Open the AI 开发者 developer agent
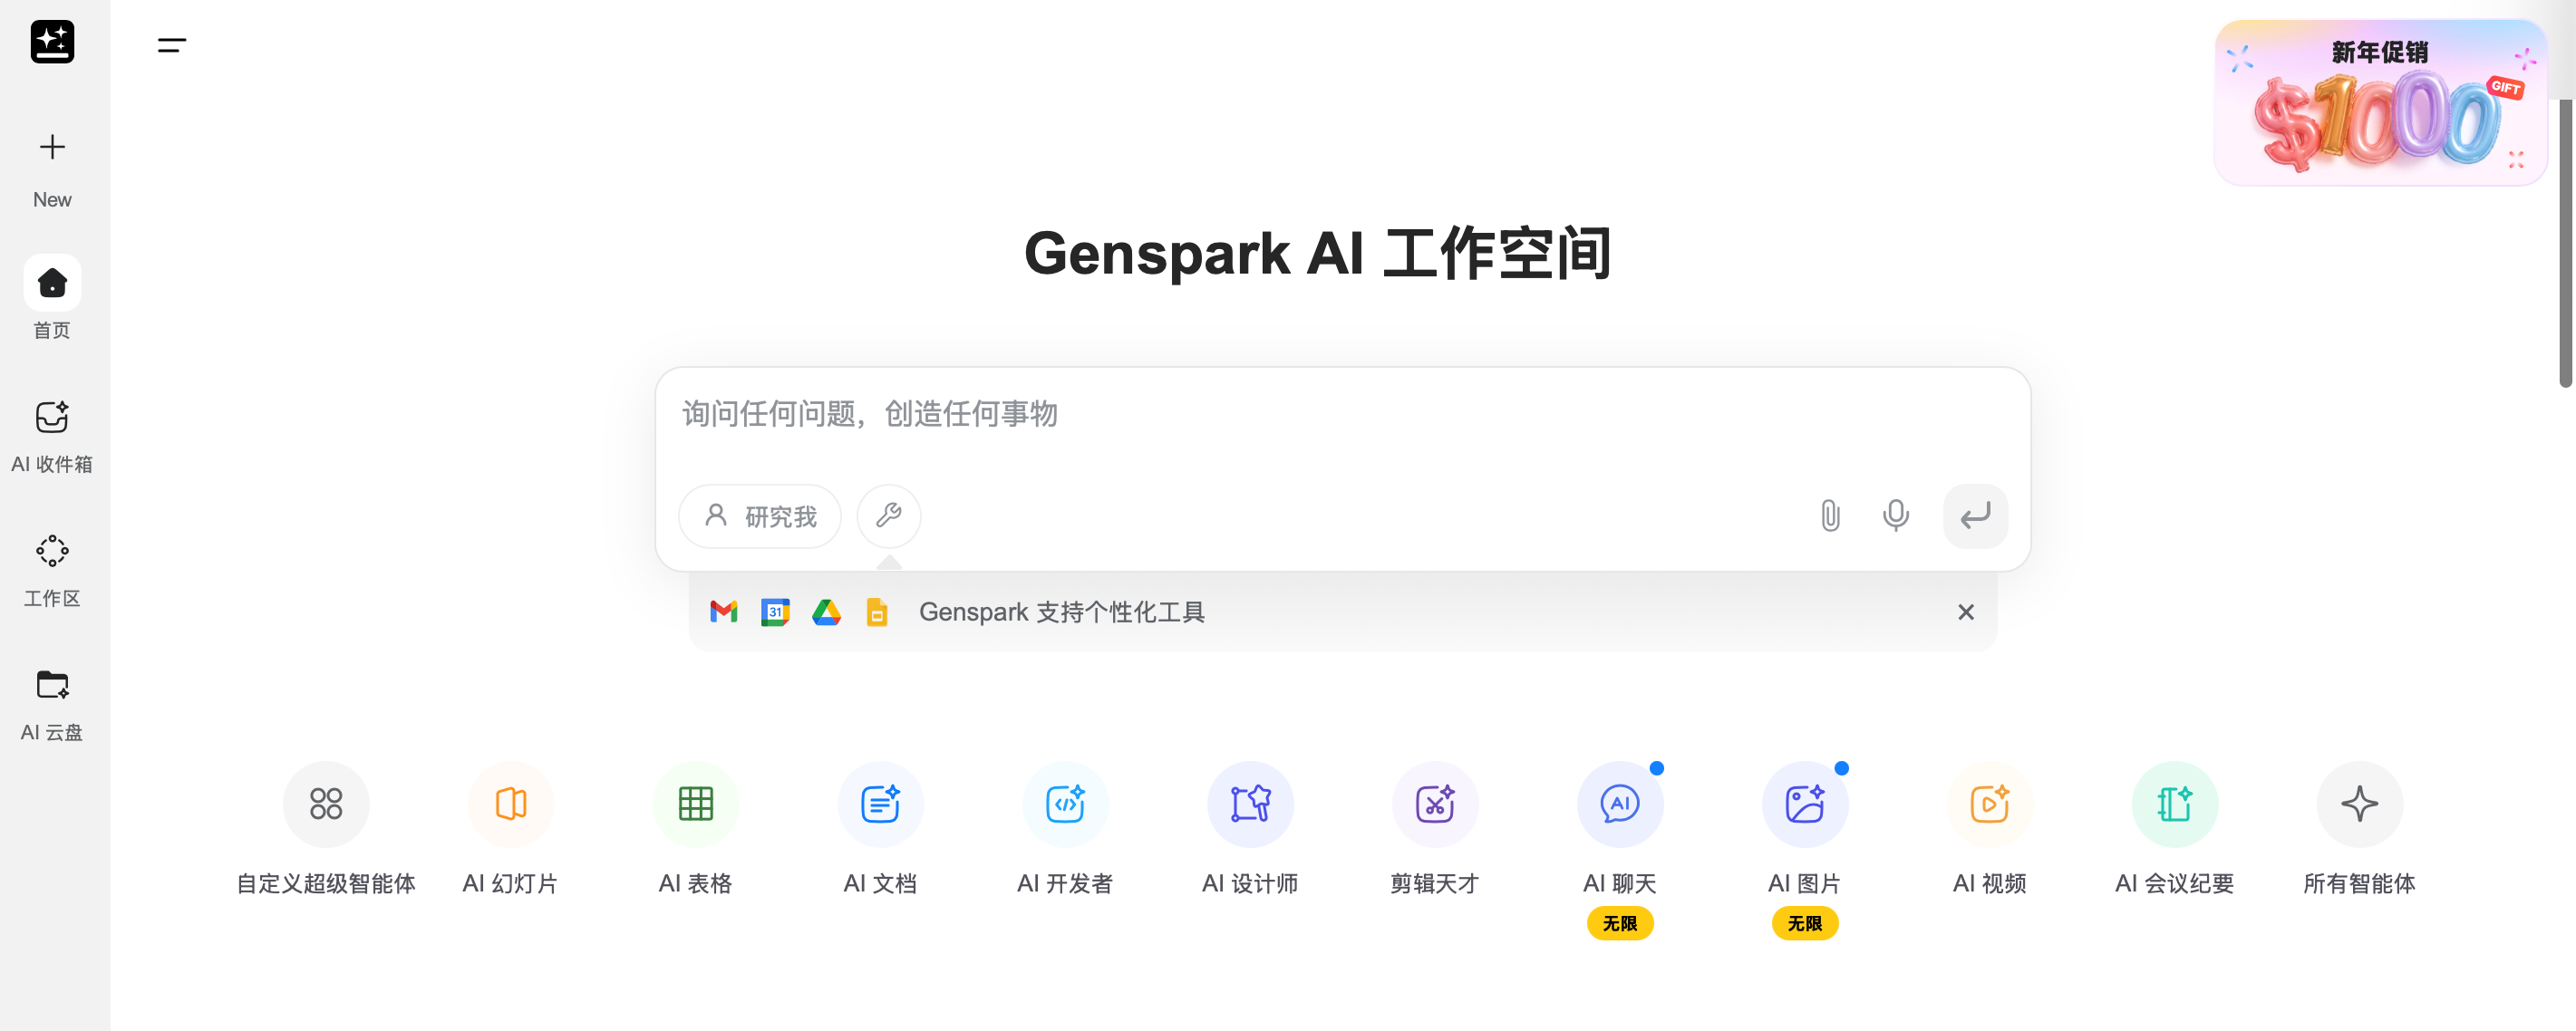Viewport: 2576px width, 1031px height. click(x=1065, y=803)
